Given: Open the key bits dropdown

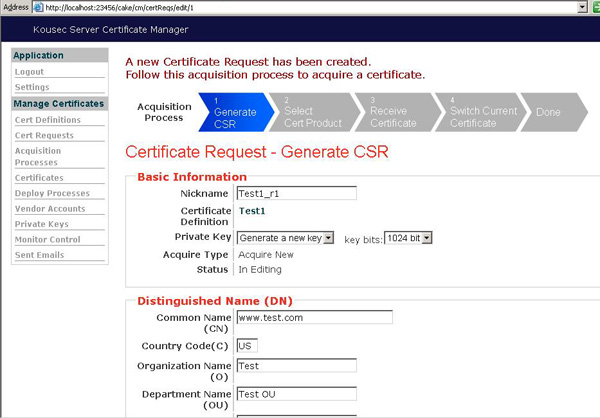Looking at the screenshot, I should coord(408,238).
